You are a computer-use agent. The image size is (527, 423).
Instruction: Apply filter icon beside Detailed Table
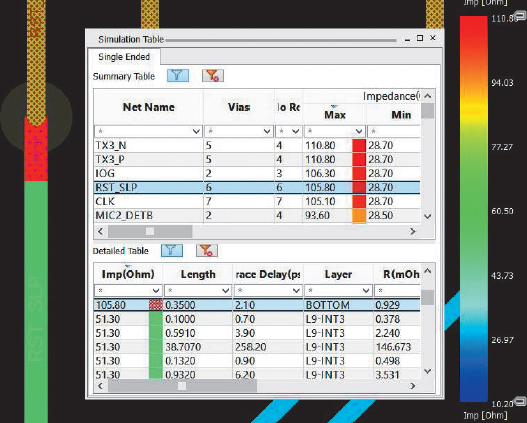pyautogui.click(x=172, y=250)
